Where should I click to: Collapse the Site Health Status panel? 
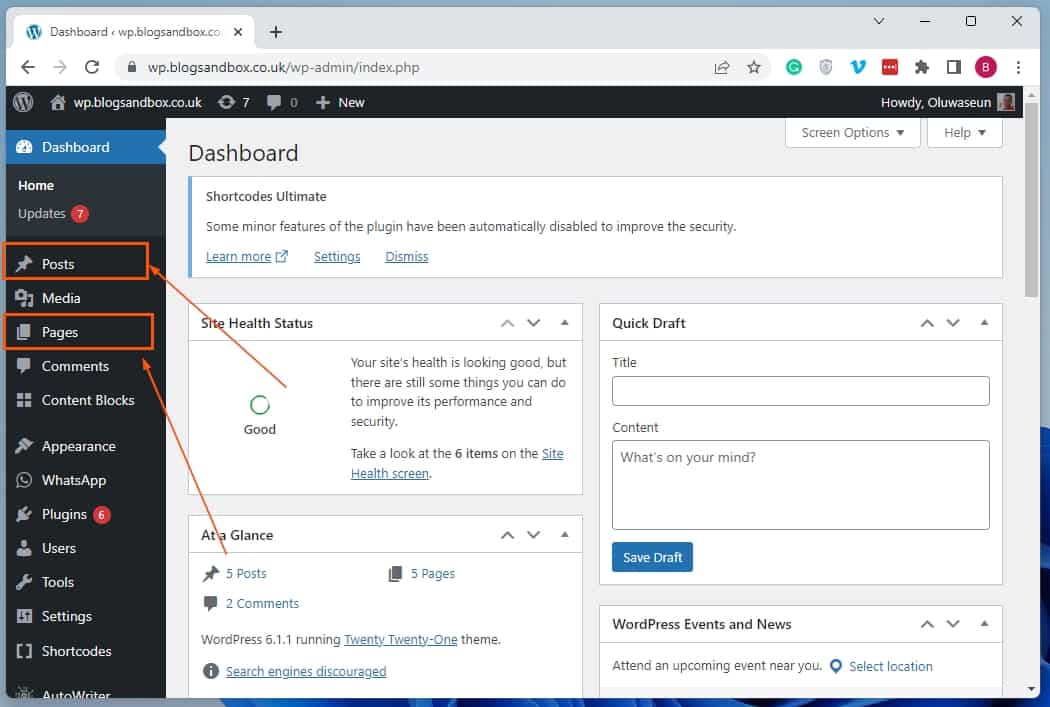click(x=565, y=323)
